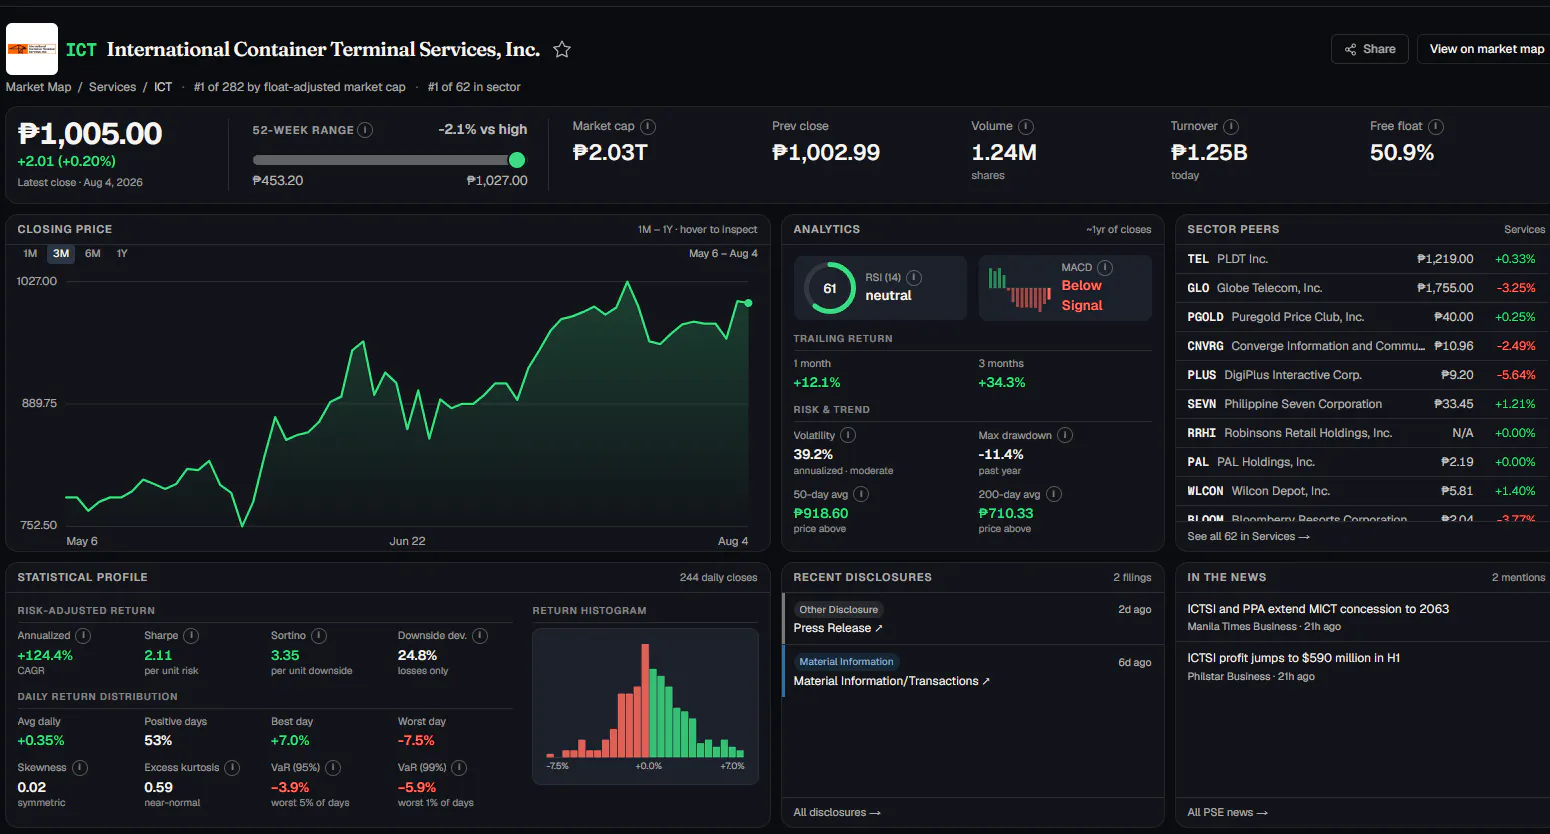Click the return histogram chart
1550x834 pixels.
click(645, 706)
